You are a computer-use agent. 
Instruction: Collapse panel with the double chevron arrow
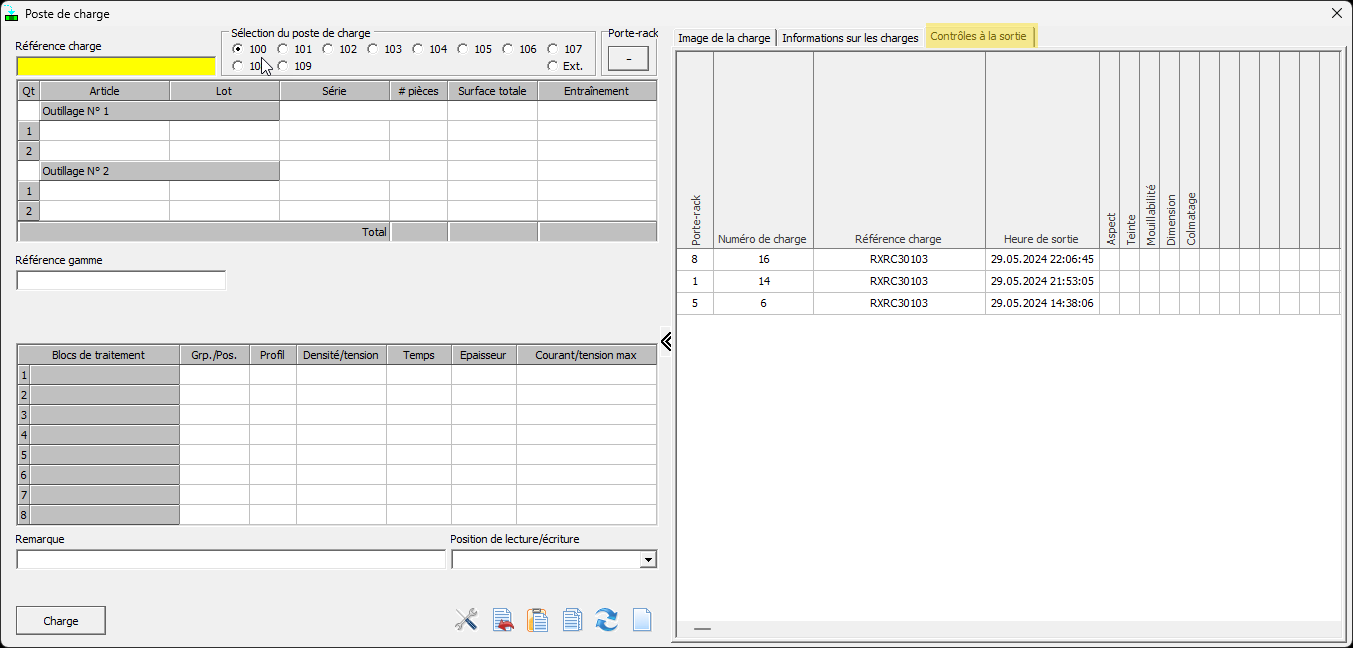(x=666, y=342)
